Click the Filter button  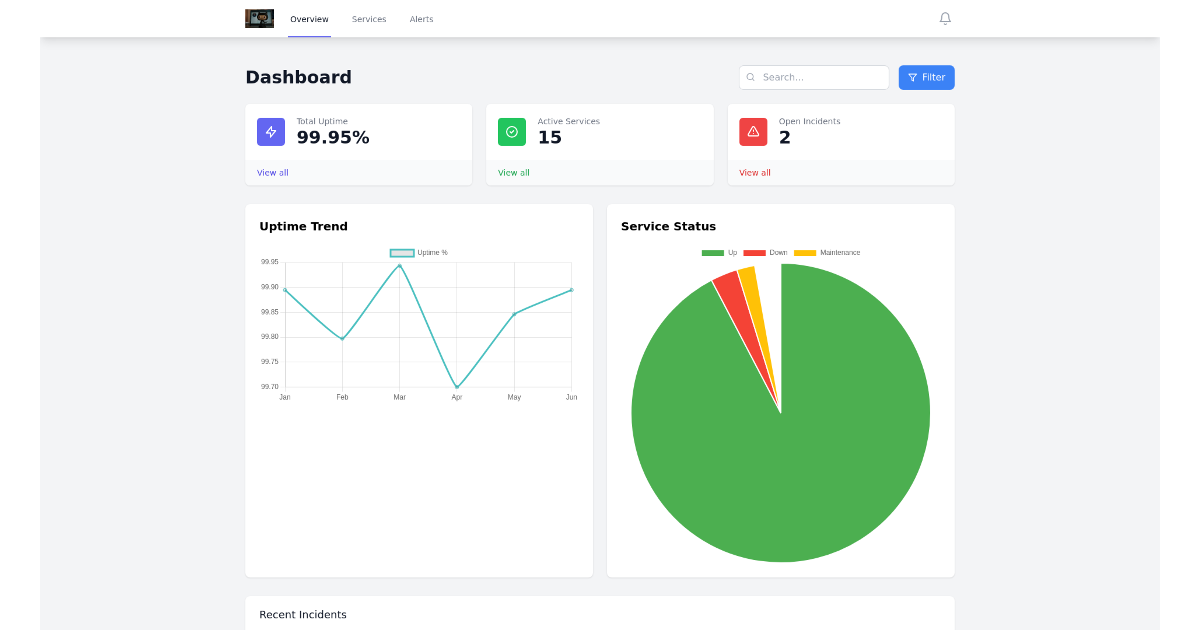click(926, 77)
